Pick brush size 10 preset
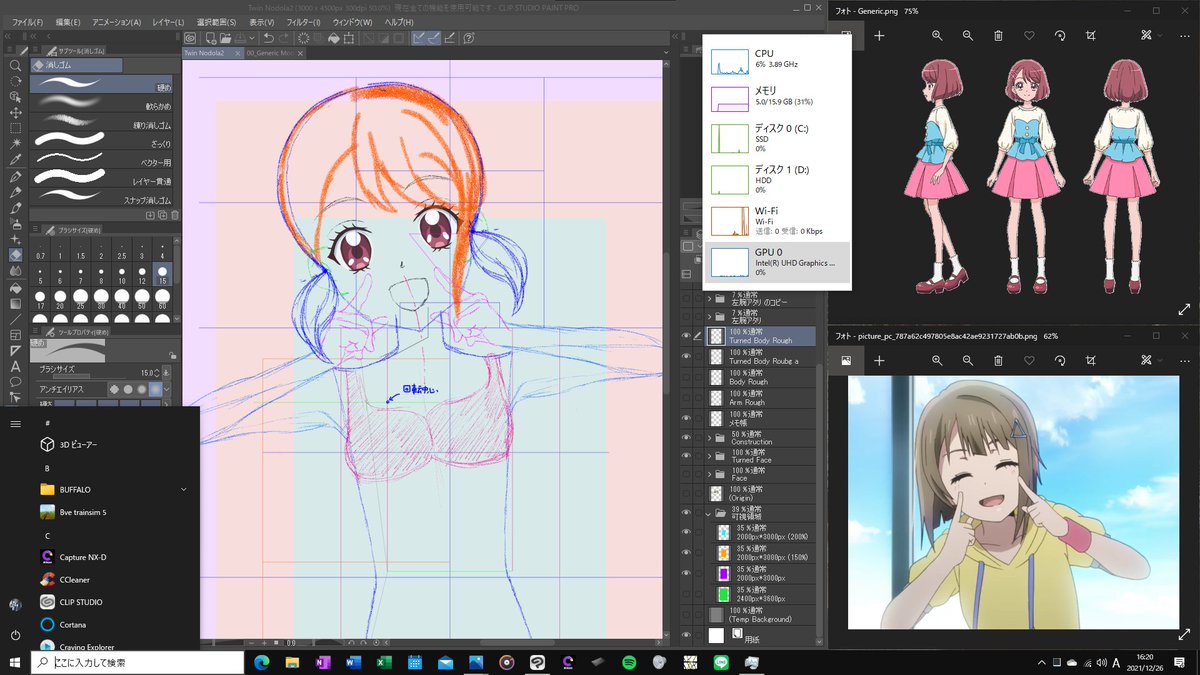 pos(123,274)
